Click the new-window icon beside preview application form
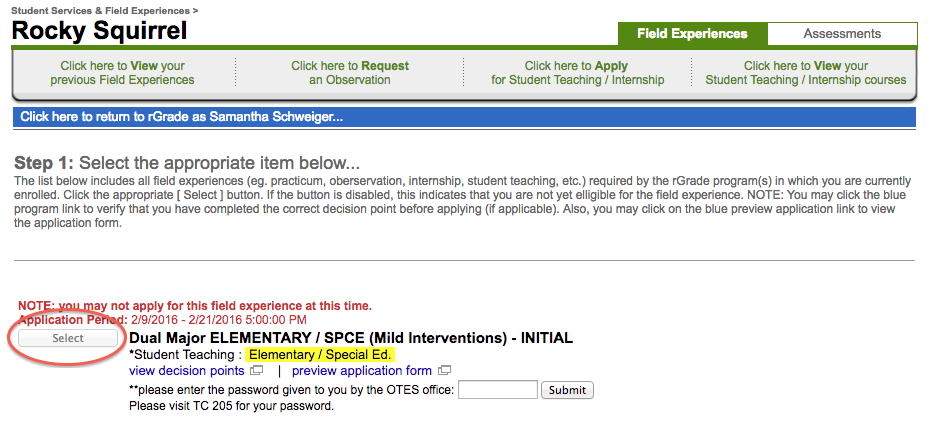The height and width of the screenshot is (430, 928). pos(445,371)
